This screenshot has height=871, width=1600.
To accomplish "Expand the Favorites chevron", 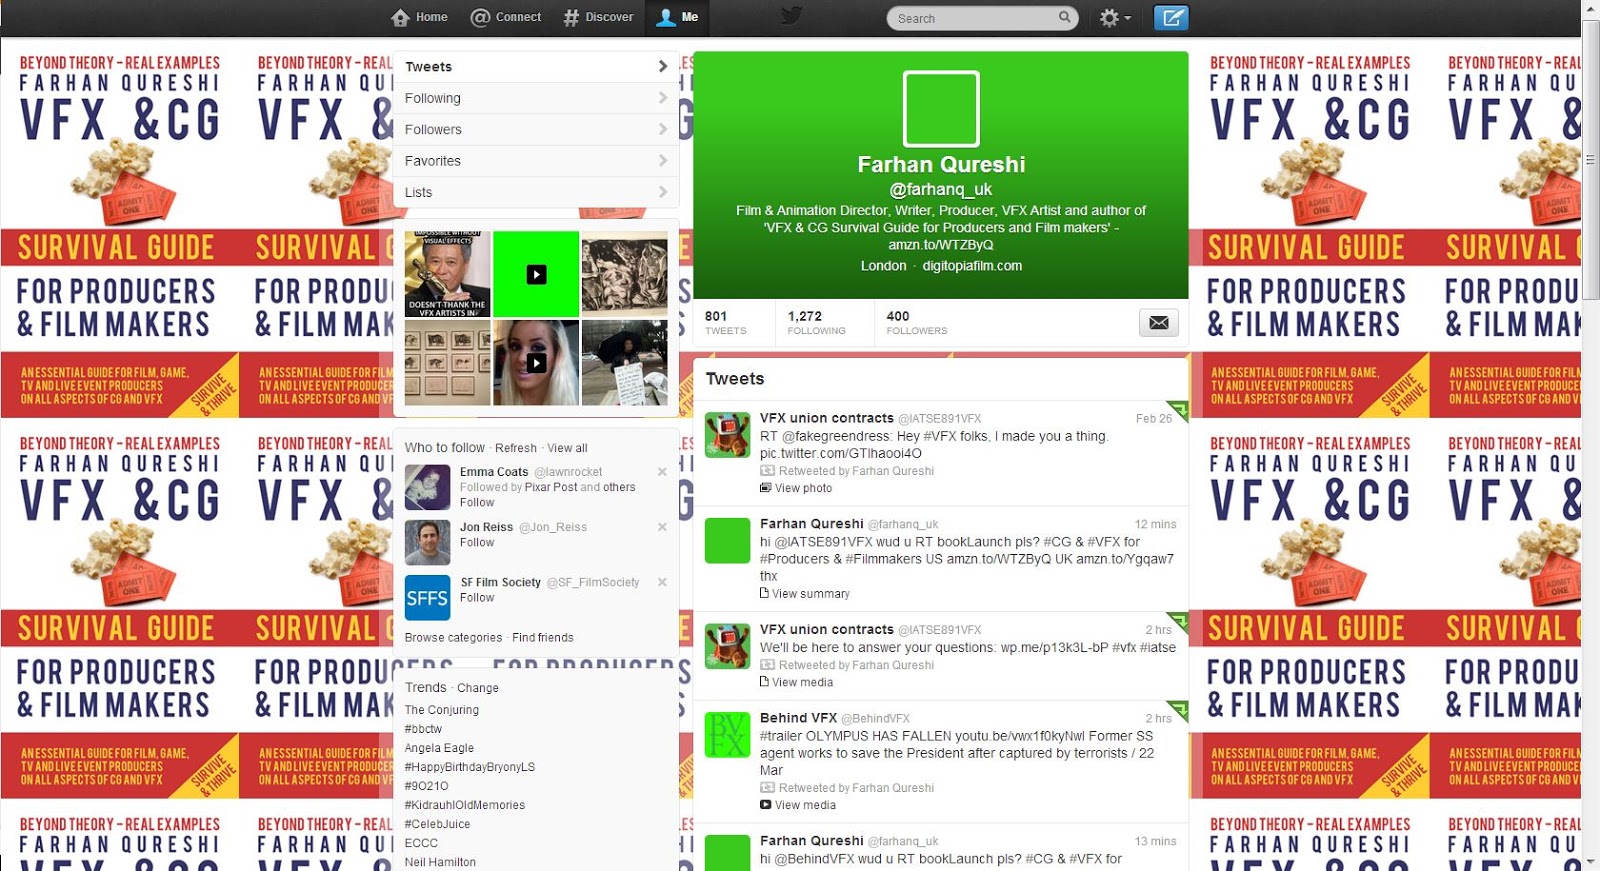I will 662,160.
